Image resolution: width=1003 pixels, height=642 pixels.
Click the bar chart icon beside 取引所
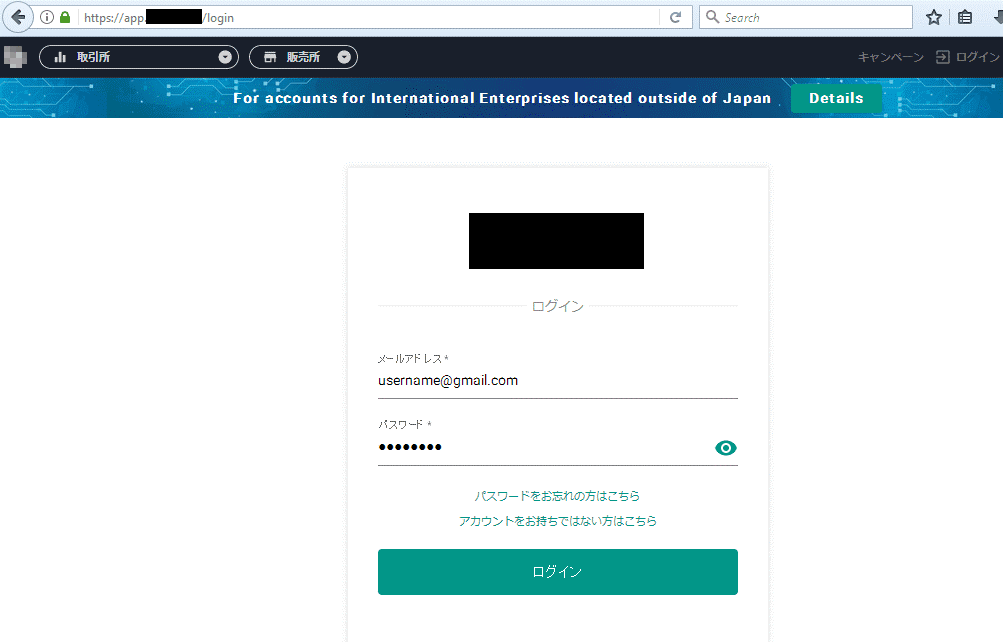click(60, 57)
